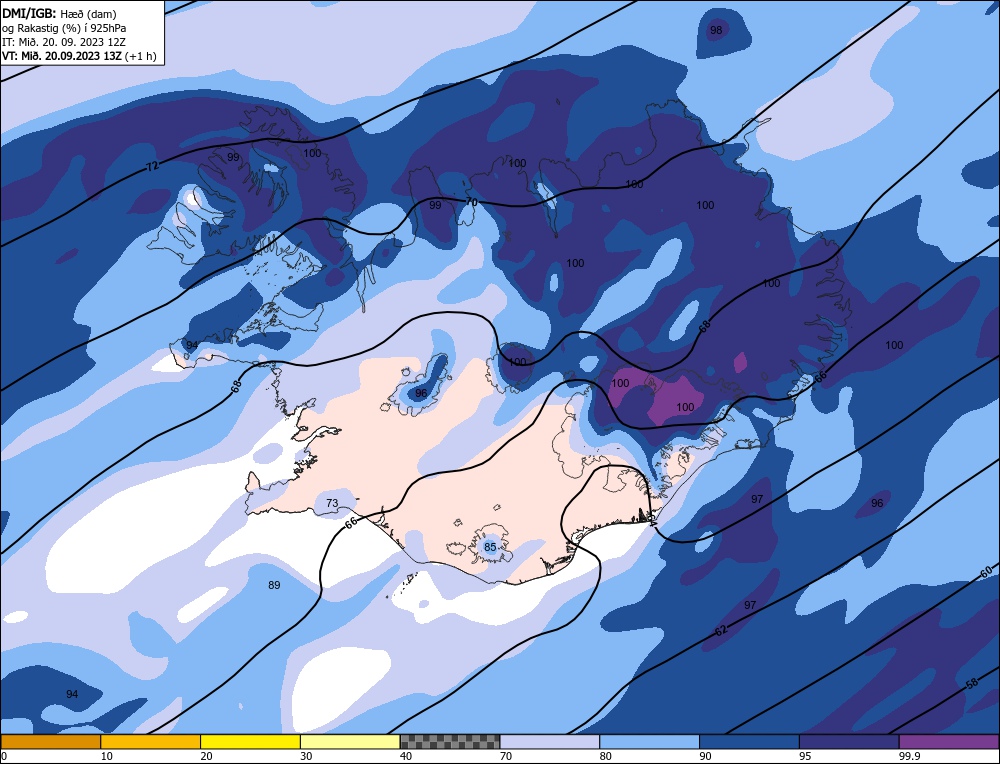The image size is (1000, 764).
Task: Click the header line "DMI/IGB: Hæð (dam)"
Action: pyautogui.click(x=59, y=14)
